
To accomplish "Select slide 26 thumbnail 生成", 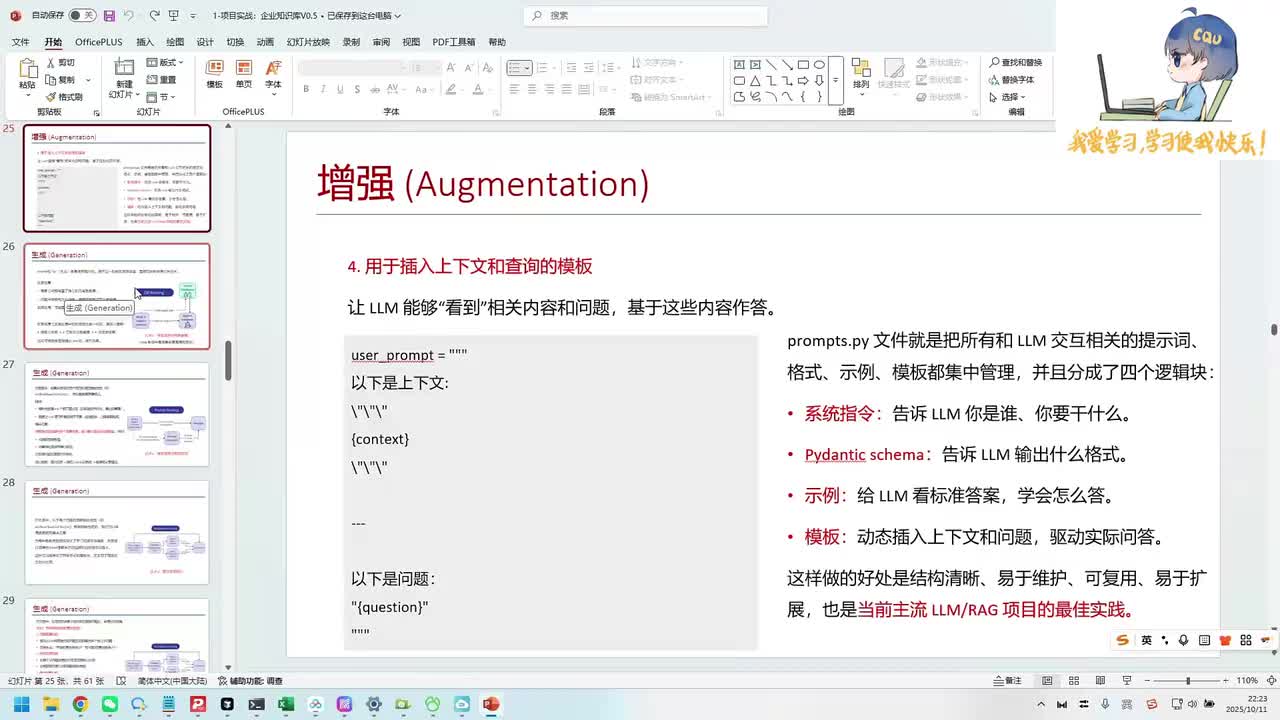I will pos(117,296).
